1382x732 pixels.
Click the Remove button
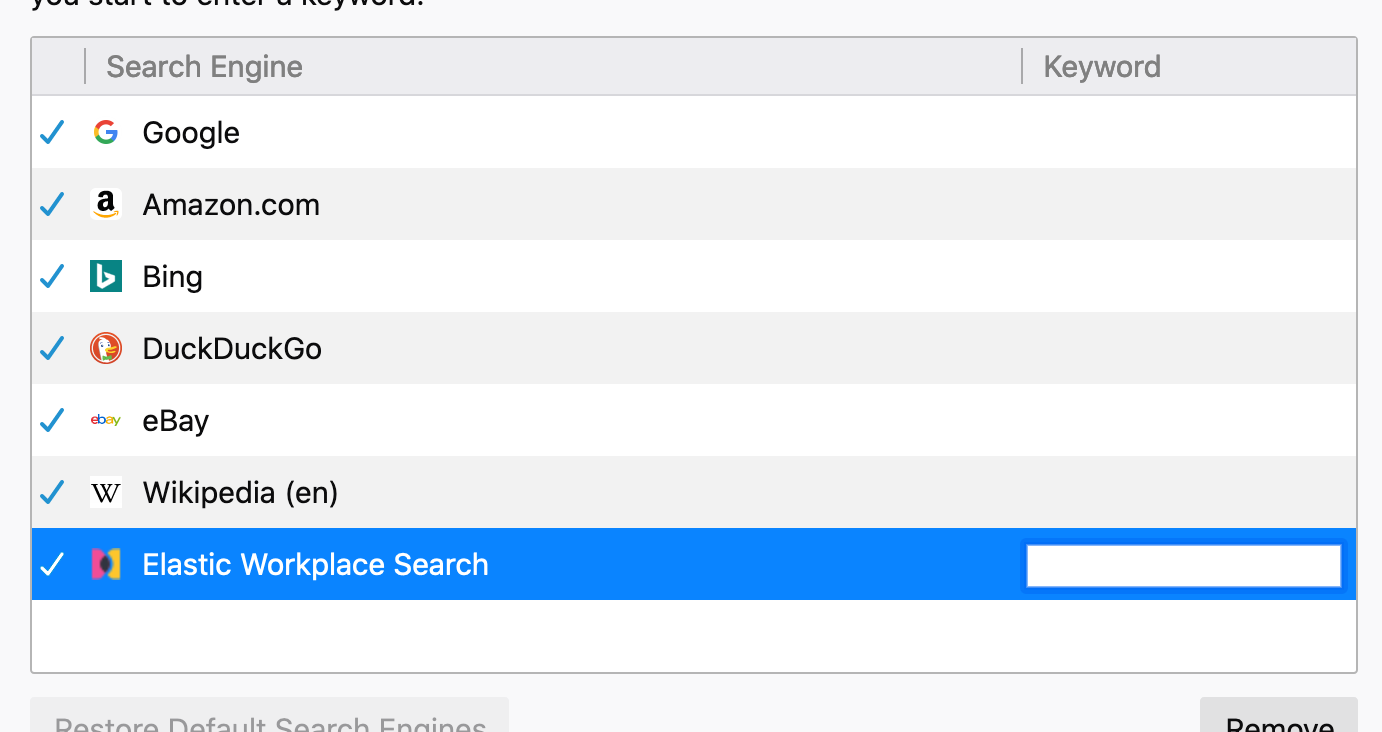pos(1278,722)
